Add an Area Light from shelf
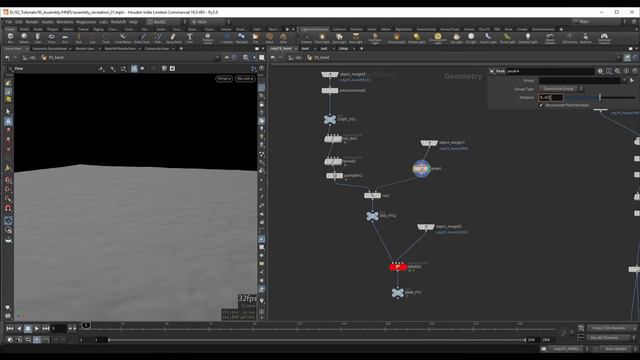This screenshot has height=360, width=640. pyautogui.click(x=356, y=38)
